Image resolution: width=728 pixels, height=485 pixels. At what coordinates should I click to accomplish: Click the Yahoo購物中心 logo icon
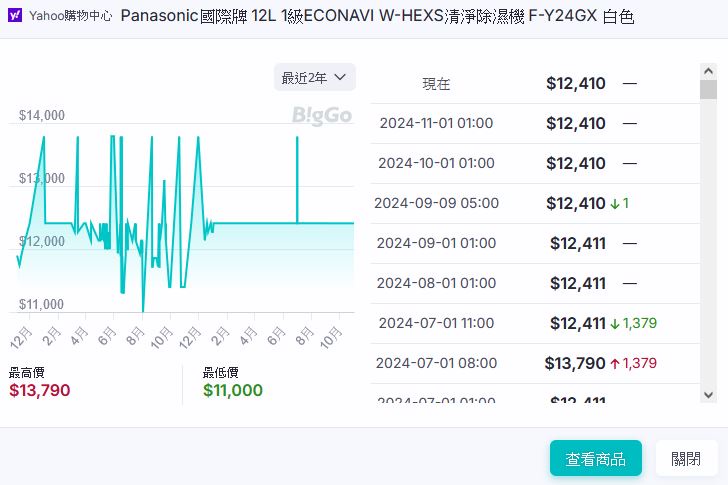tap(16, 17)
